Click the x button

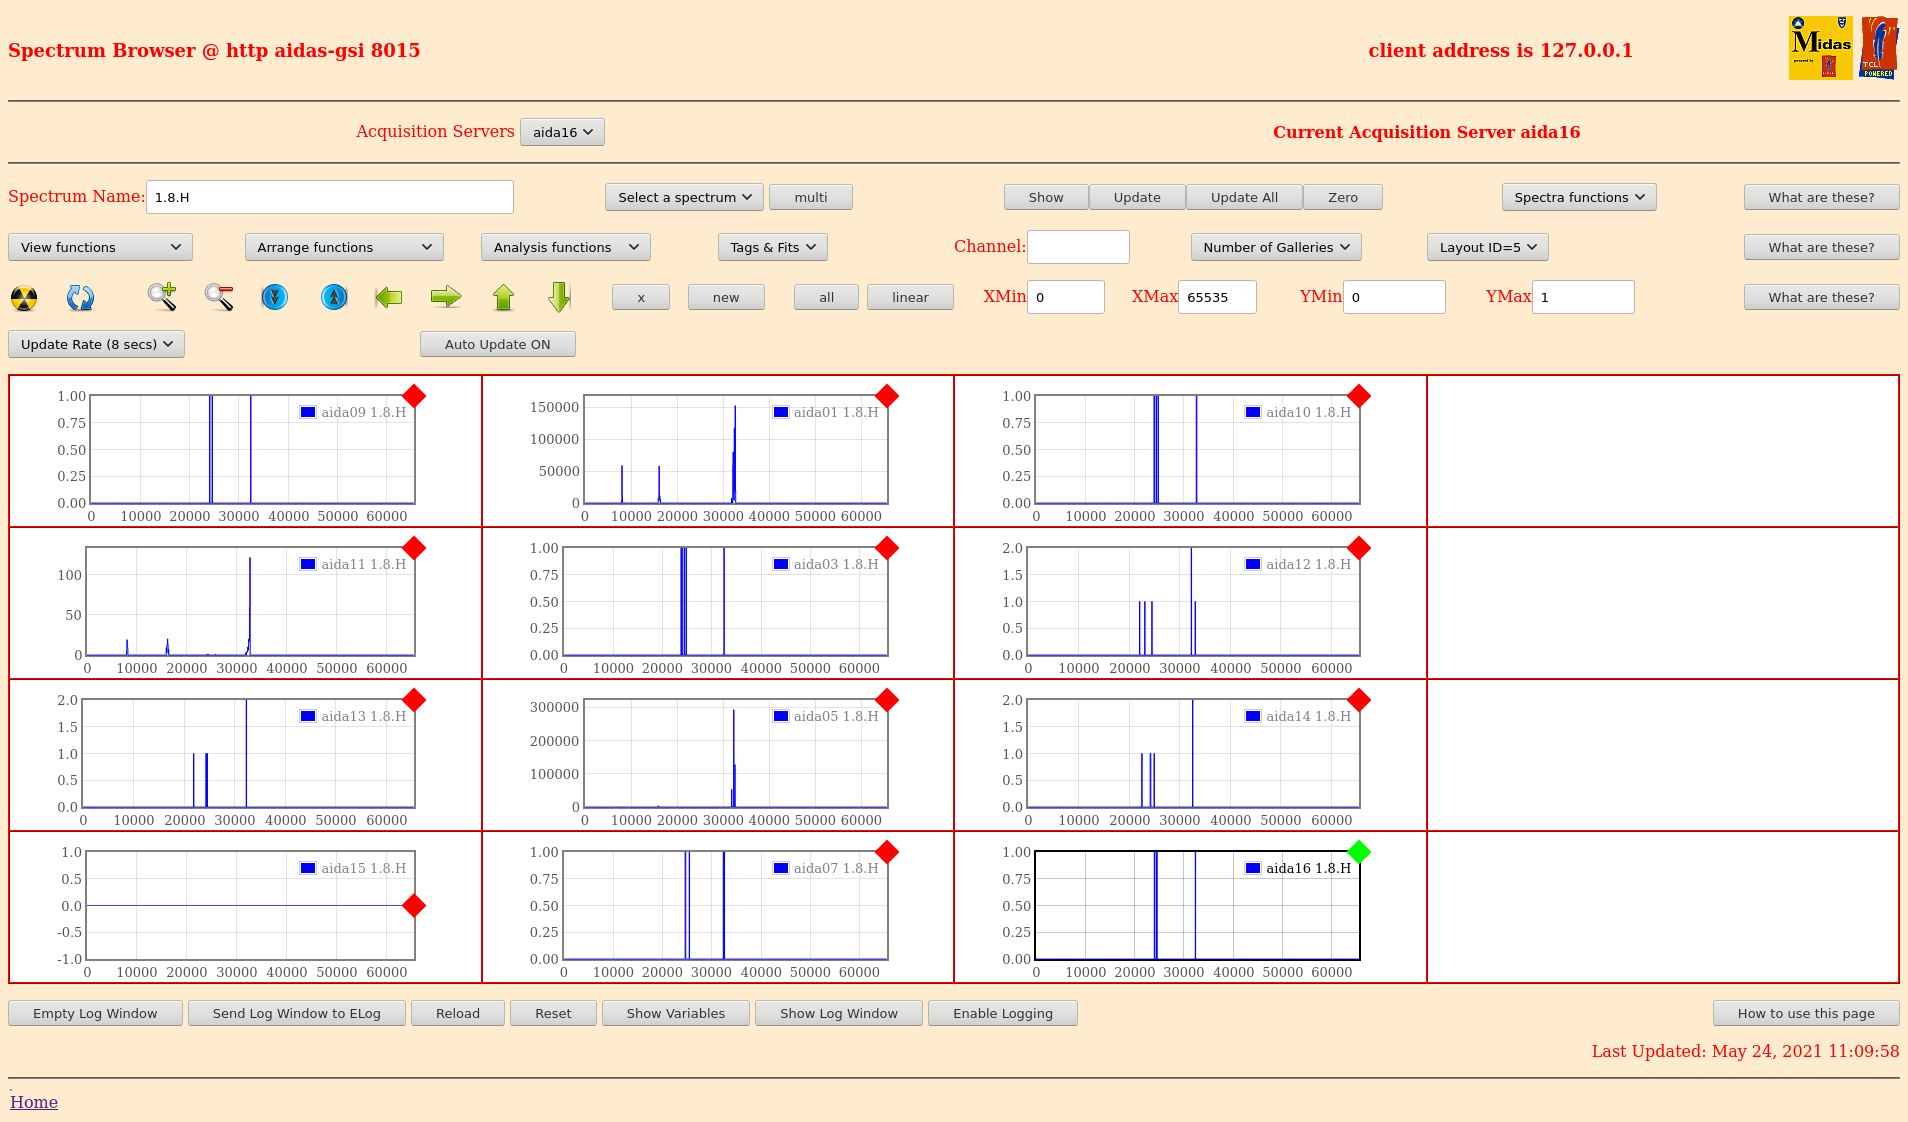[x=641, y=297]
